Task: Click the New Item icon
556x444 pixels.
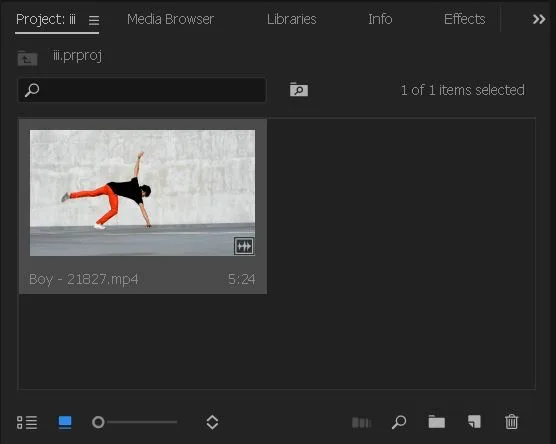Action: pos(474,422)
